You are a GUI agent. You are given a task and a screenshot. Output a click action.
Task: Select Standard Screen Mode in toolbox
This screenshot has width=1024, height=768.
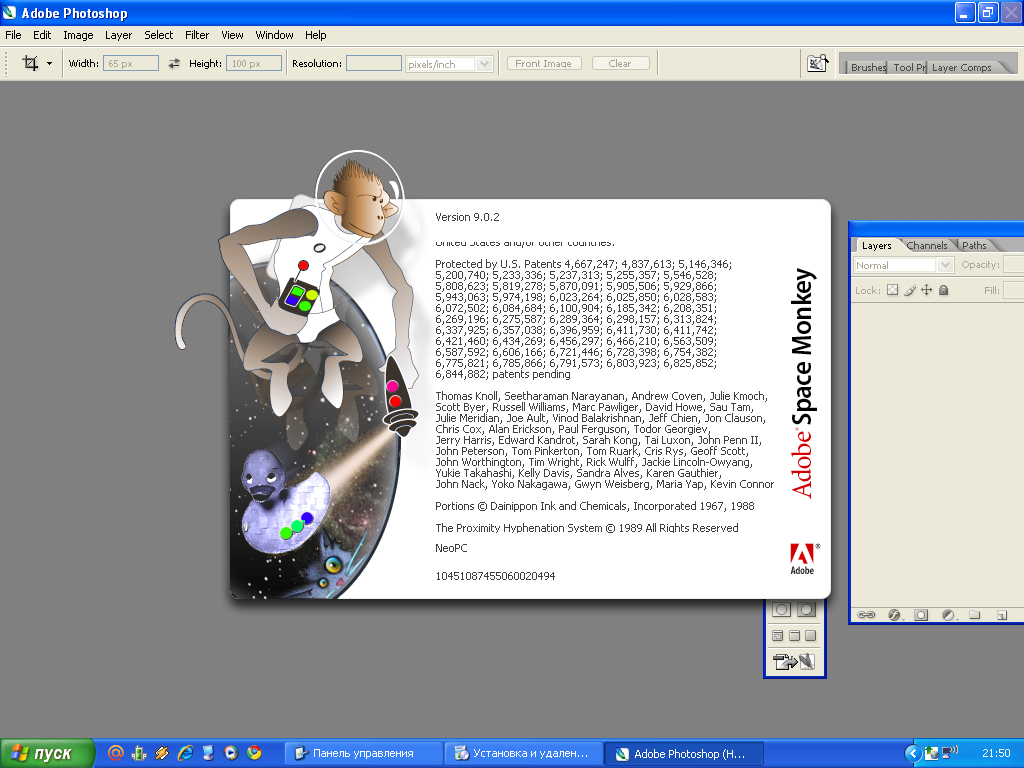pos(778,635)
